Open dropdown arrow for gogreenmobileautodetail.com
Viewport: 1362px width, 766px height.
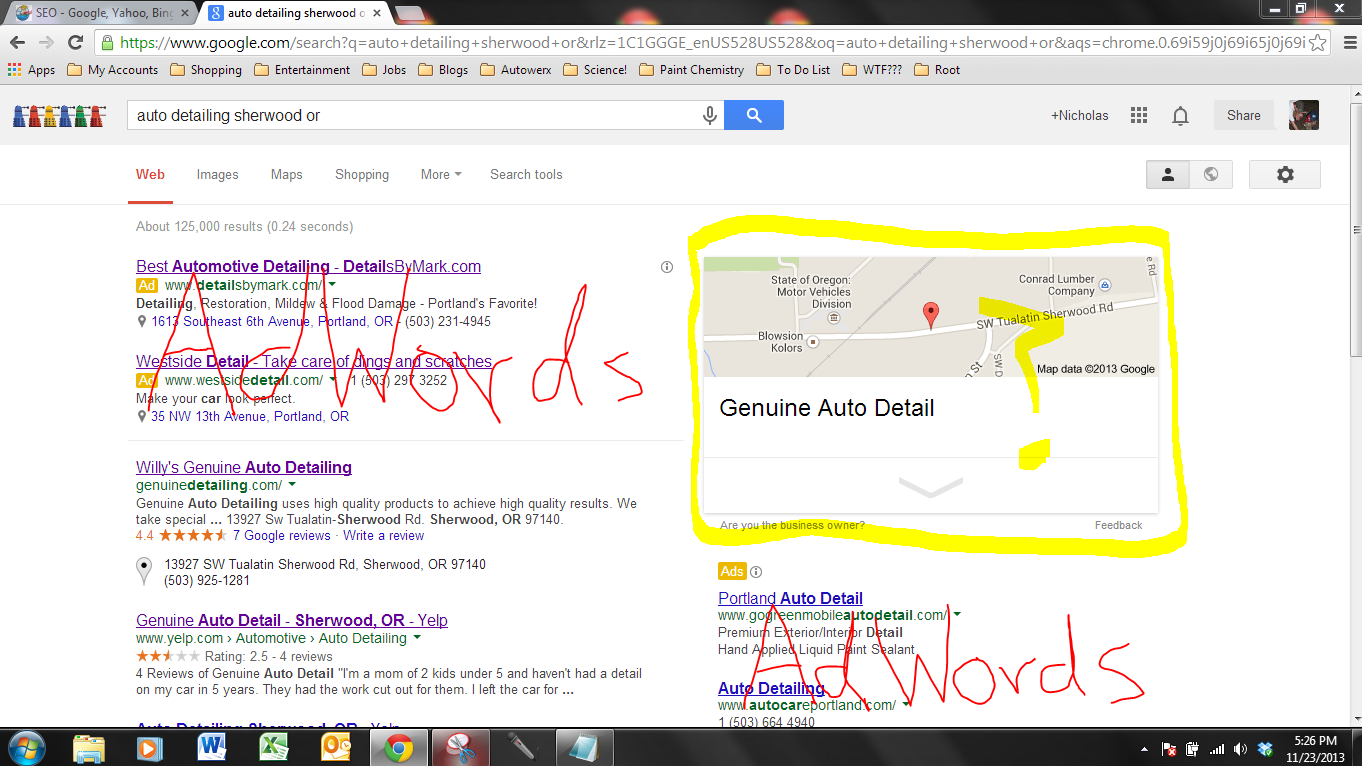(x=956, y=615)
